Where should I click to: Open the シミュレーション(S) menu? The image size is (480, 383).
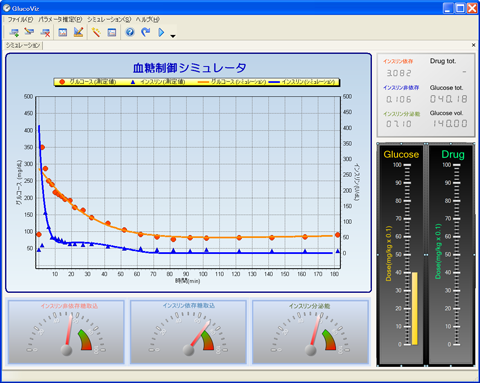click(x=109, y=19)
